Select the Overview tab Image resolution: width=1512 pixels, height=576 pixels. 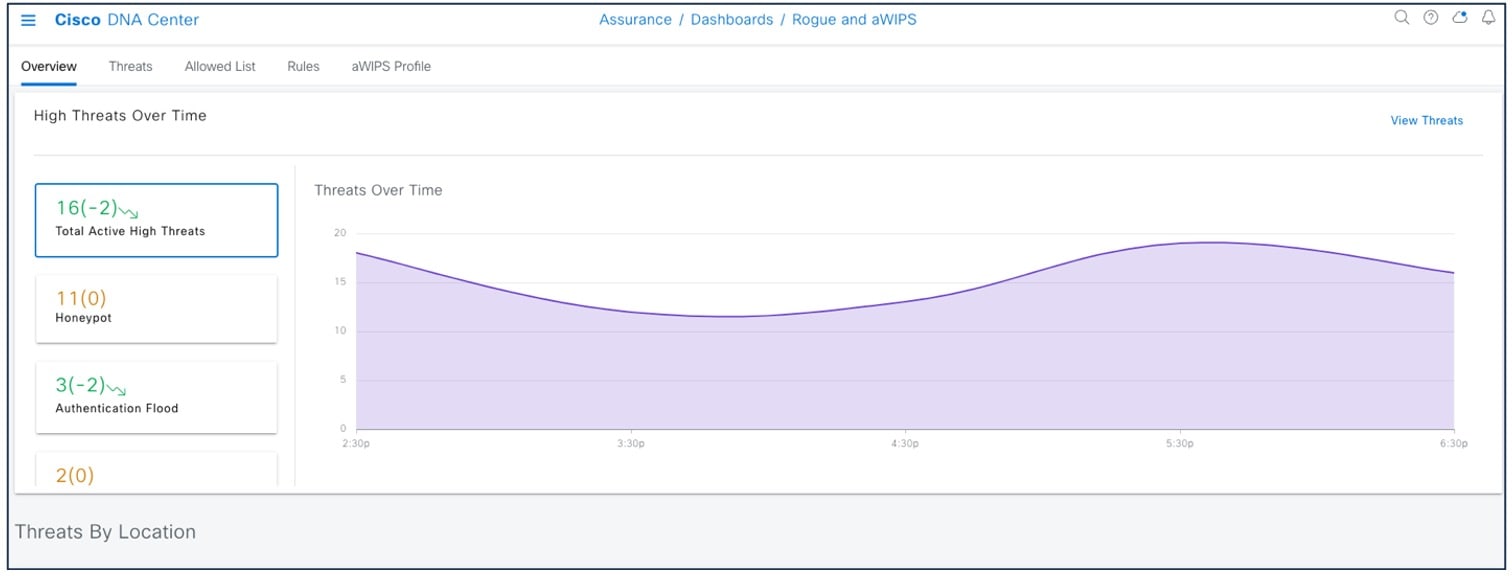(x=49, y=67)
